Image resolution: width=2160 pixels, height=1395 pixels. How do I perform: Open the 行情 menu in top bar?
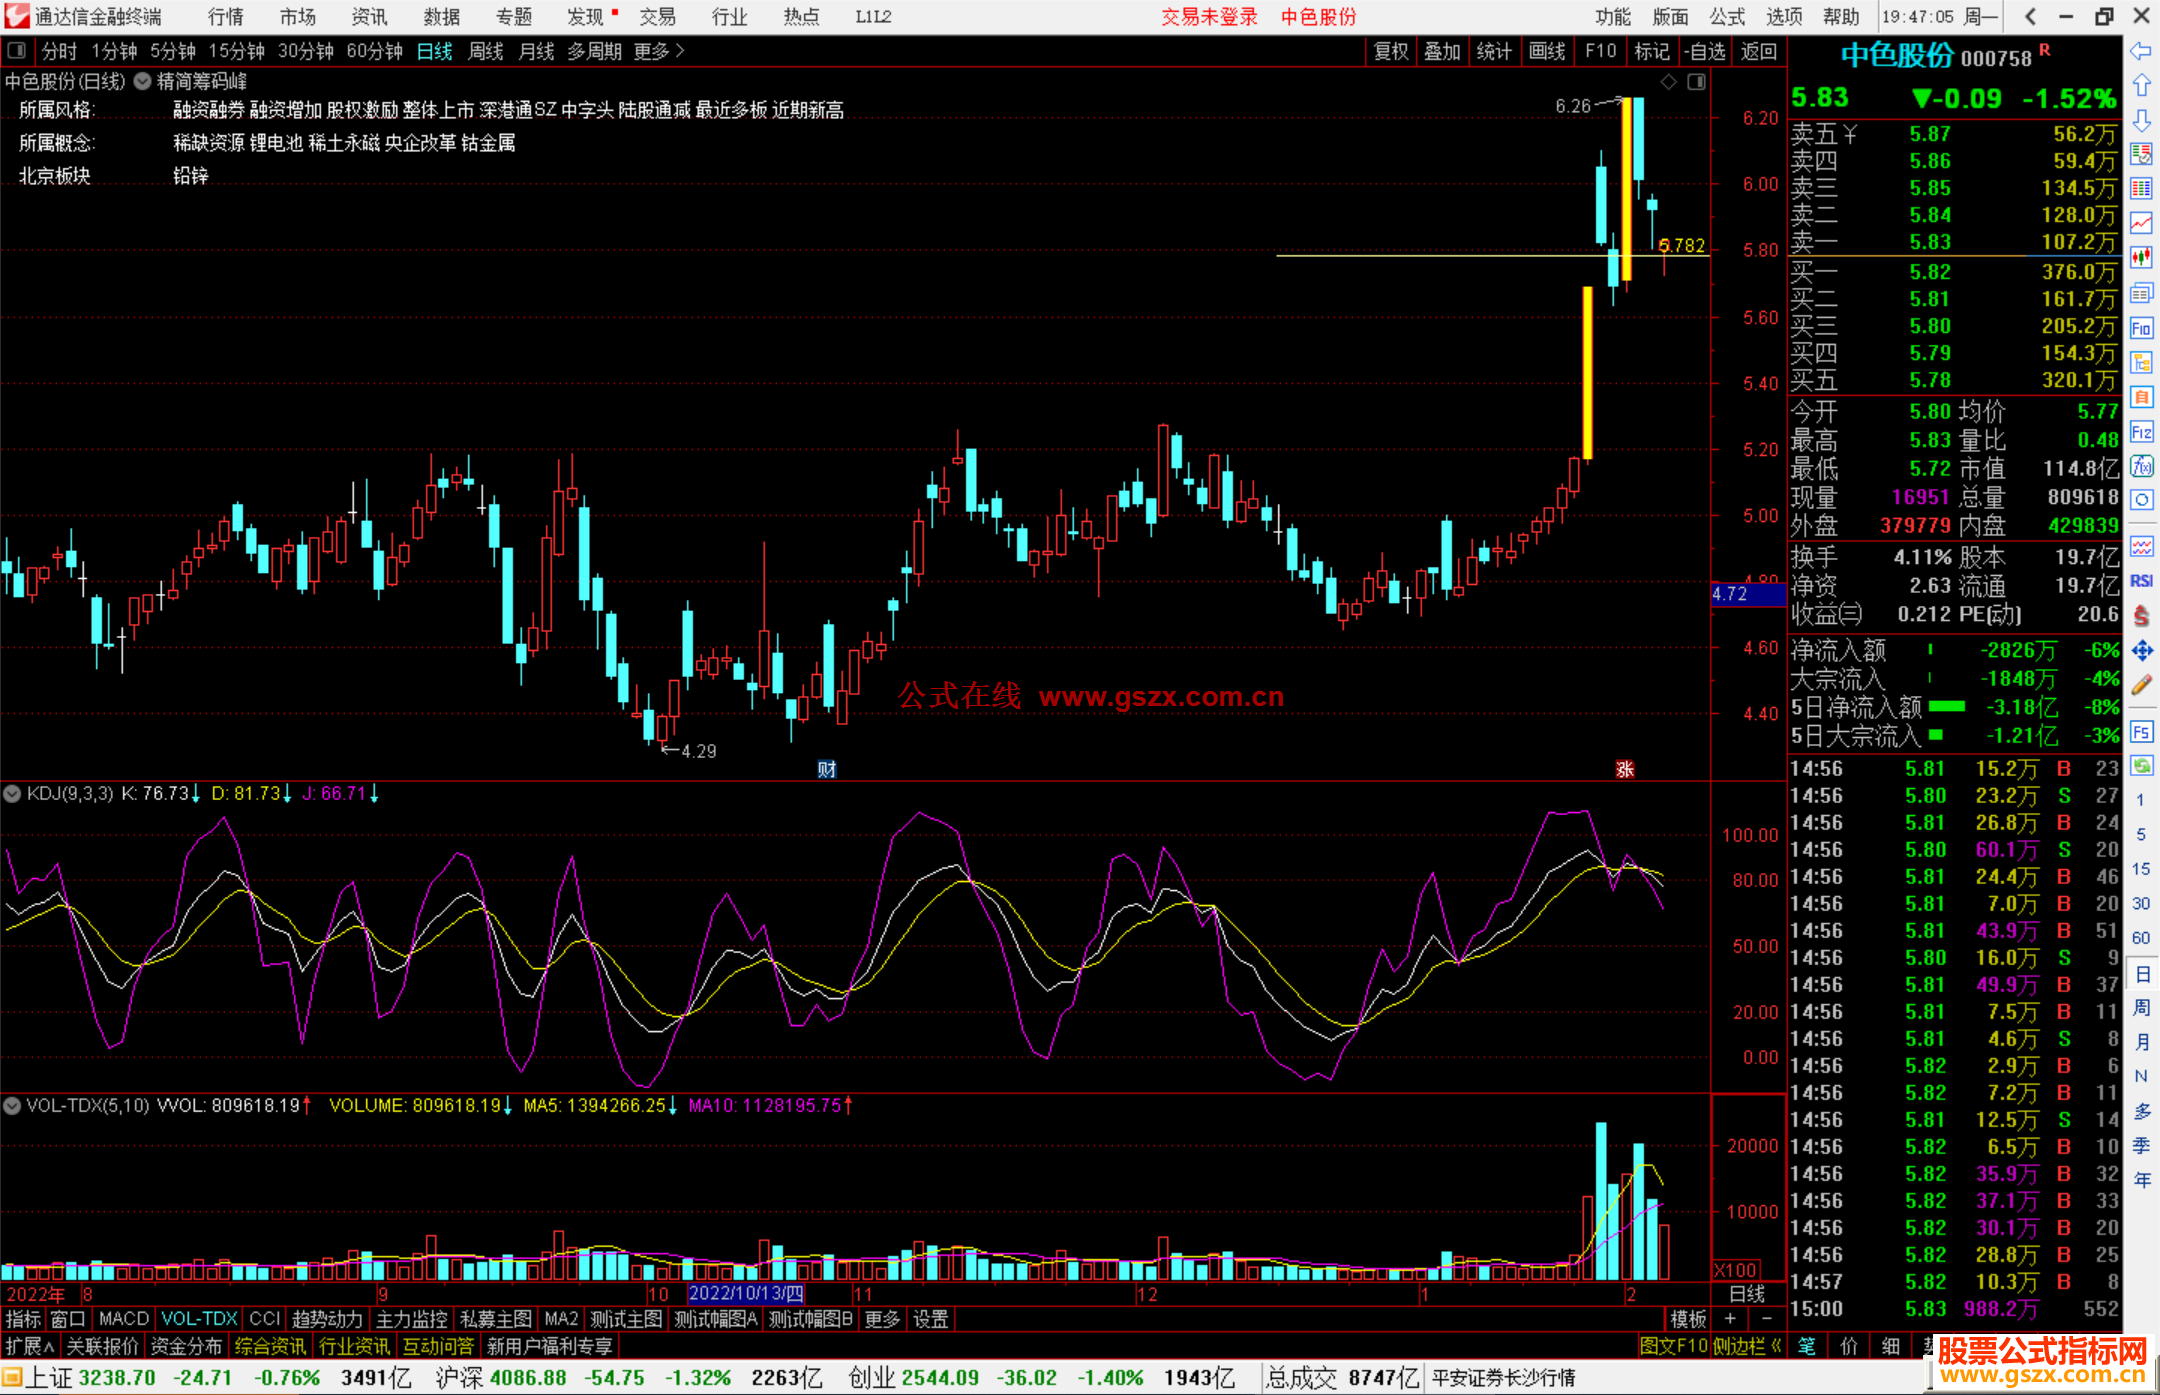point(225,17)
